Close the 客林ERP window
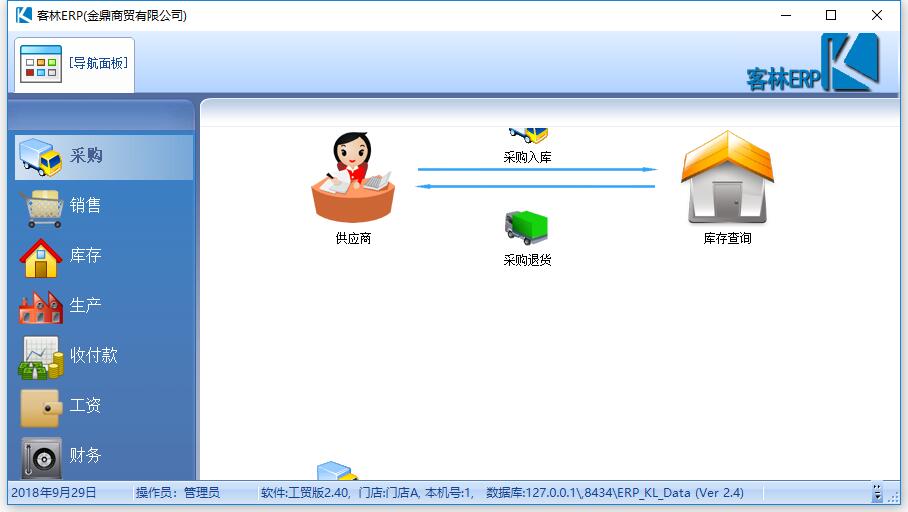Image resolution: width=908 pixels, height=512 pixels. pos(877,15)
